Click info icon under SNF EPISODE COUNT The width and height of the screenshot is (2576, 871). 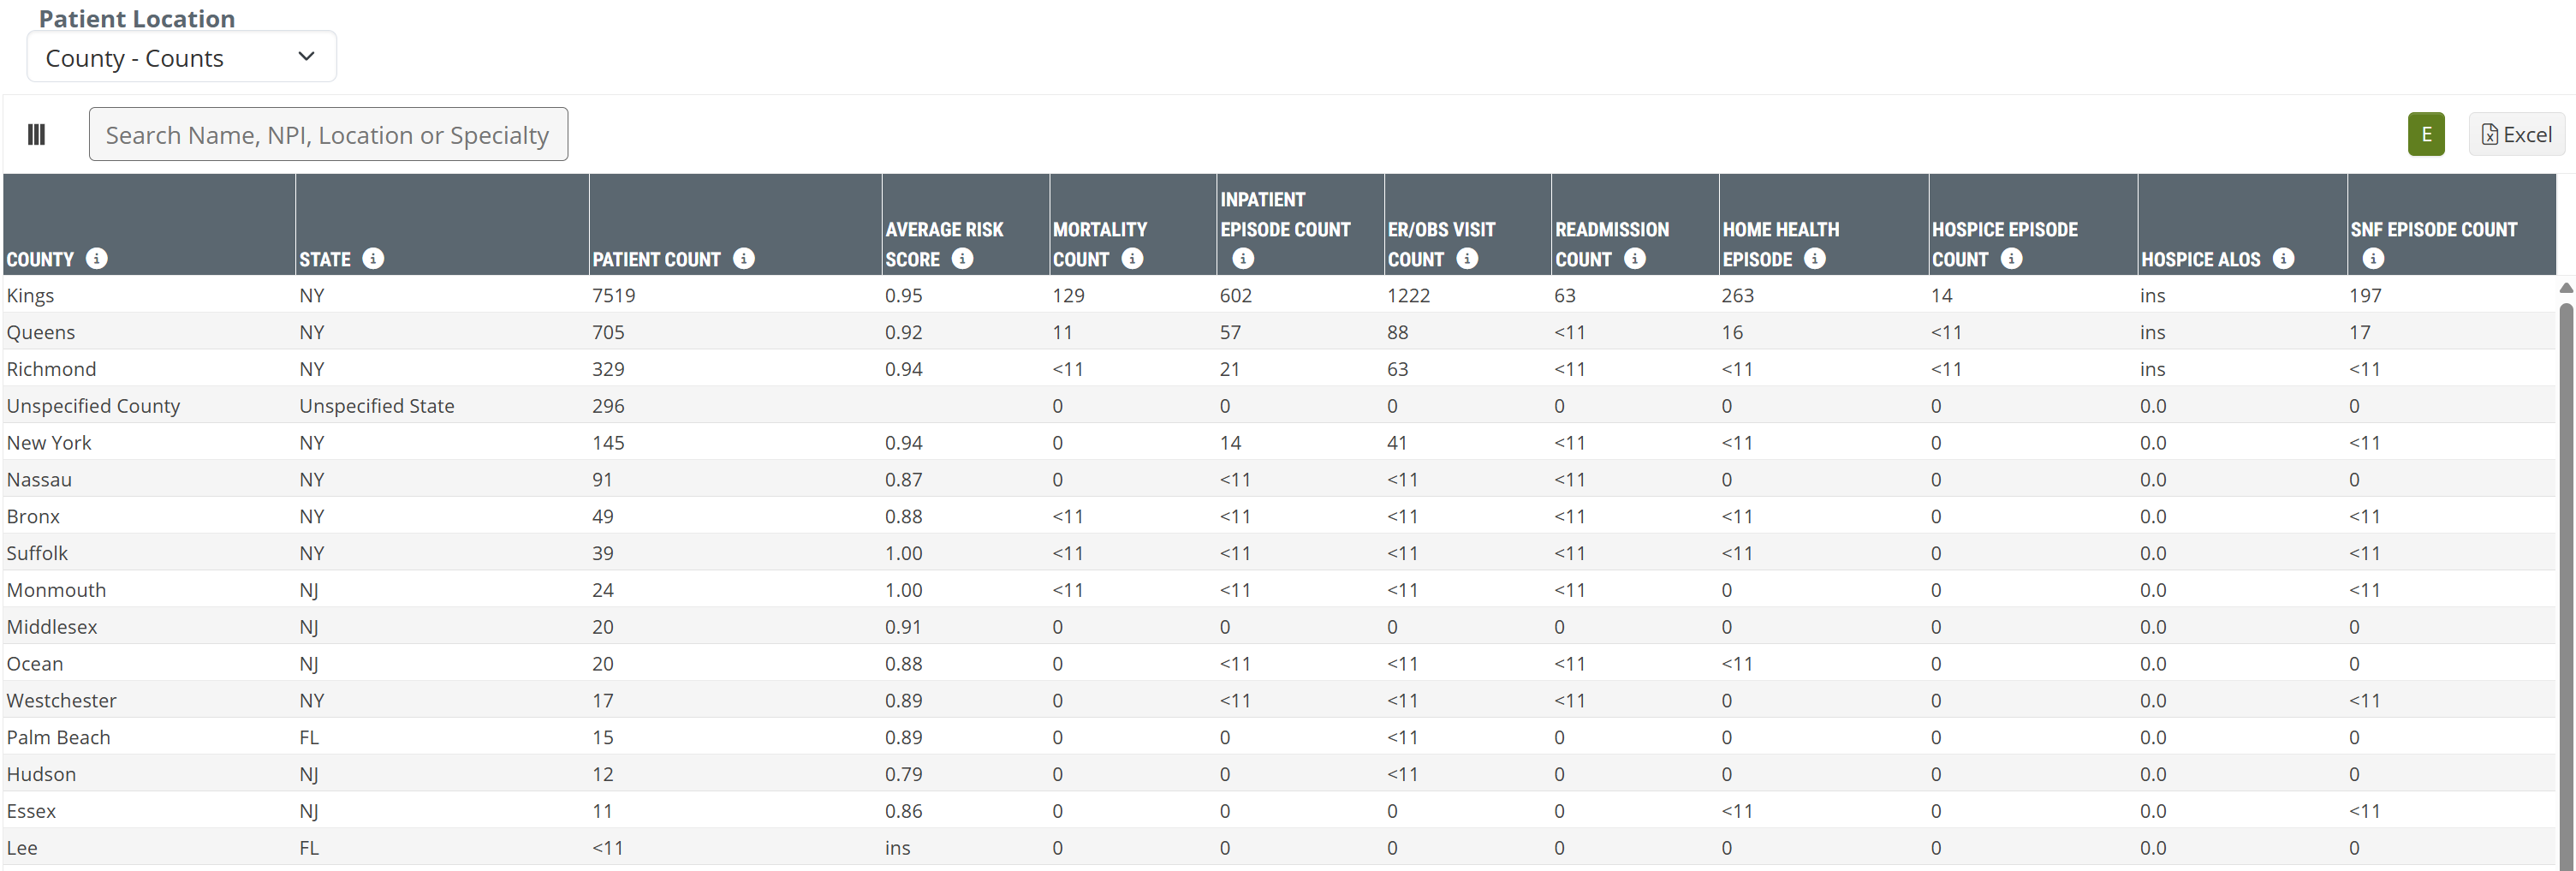click(x=2373, y=259)
